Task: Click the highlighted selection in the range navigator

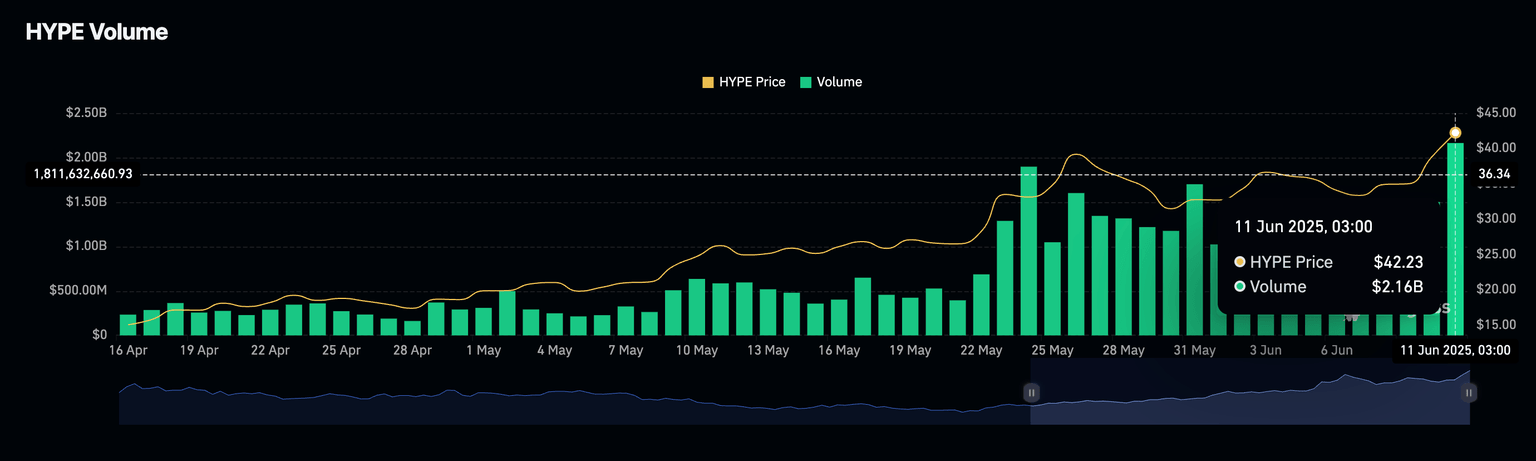Action: click(1250, 400)
